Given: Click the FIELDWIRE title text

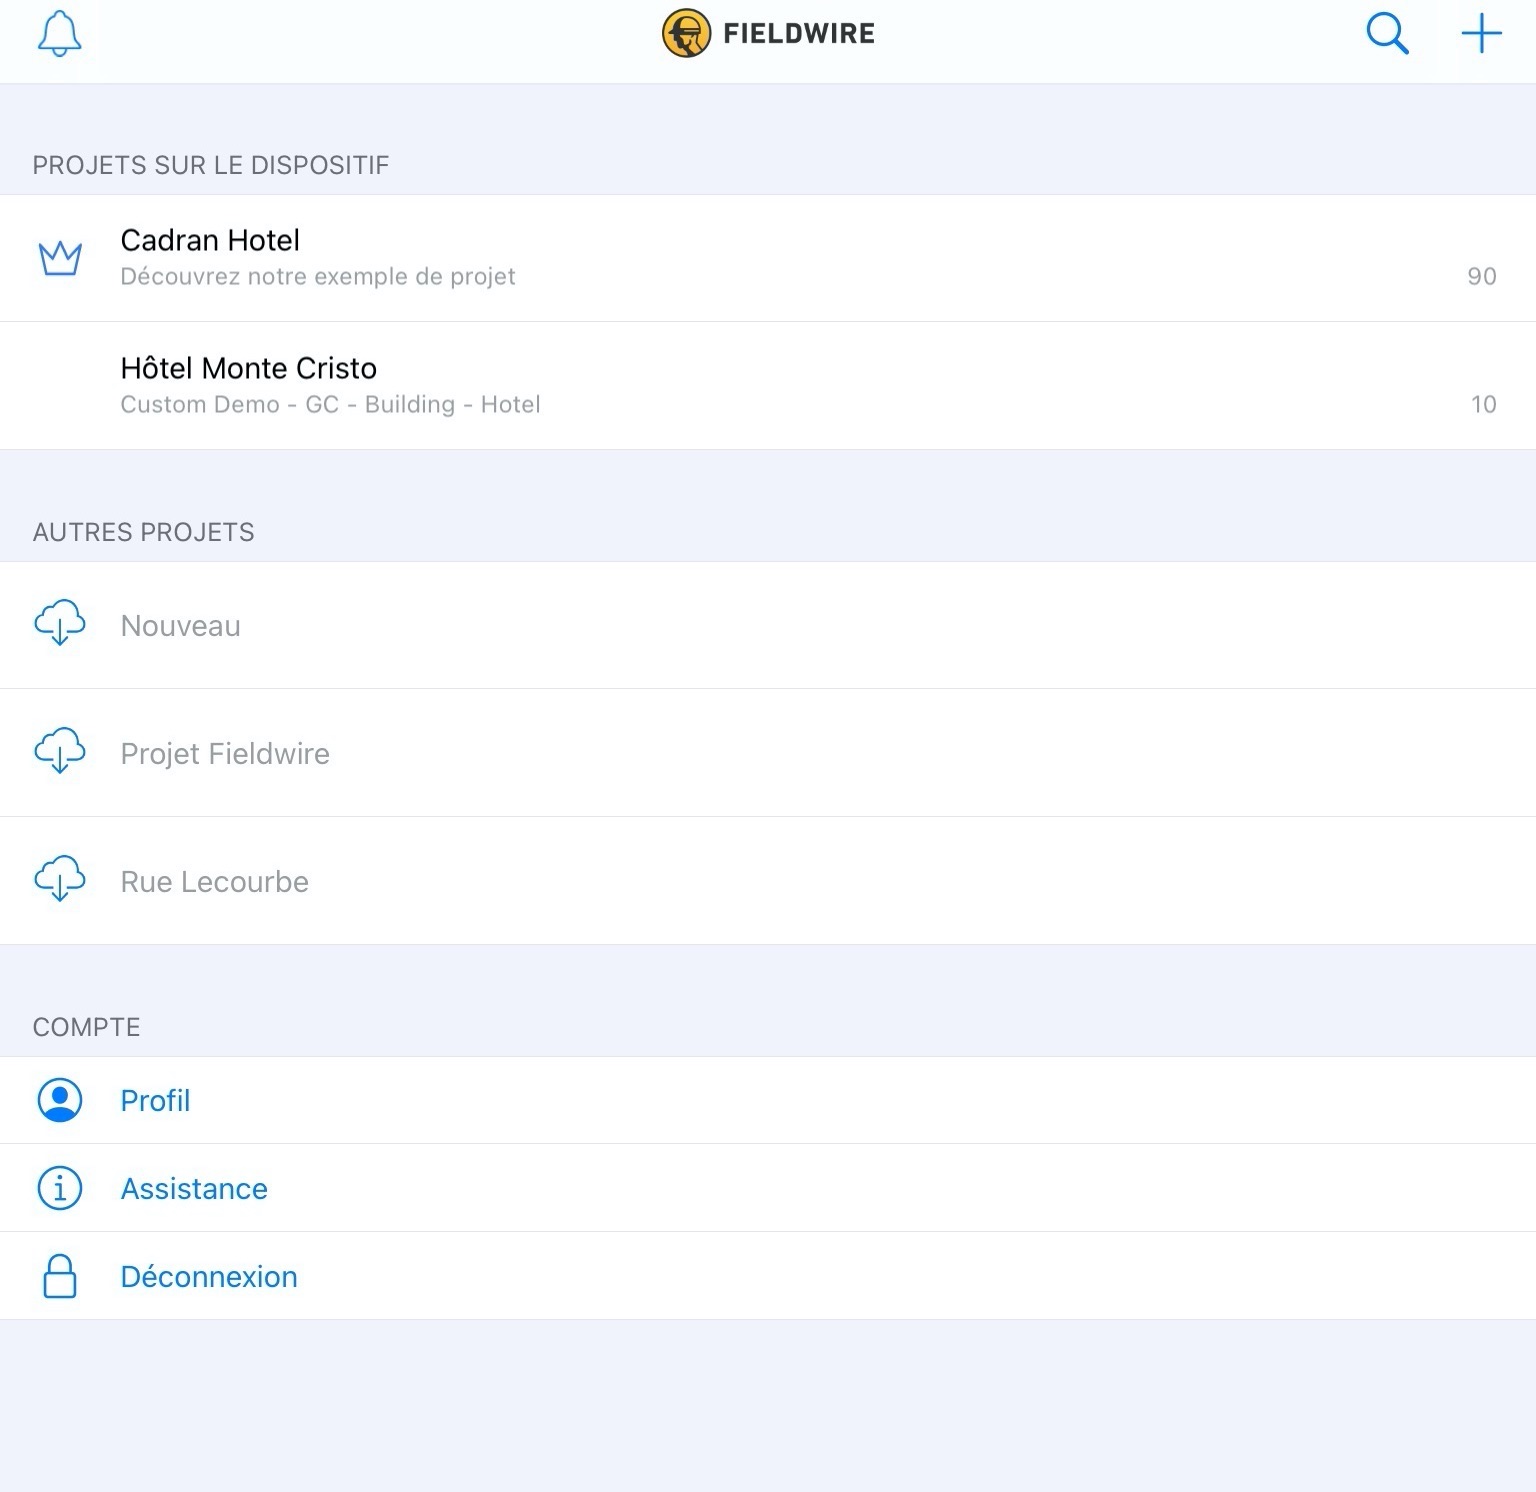Looking at the screenshot, I should click(x=799, y=34).
